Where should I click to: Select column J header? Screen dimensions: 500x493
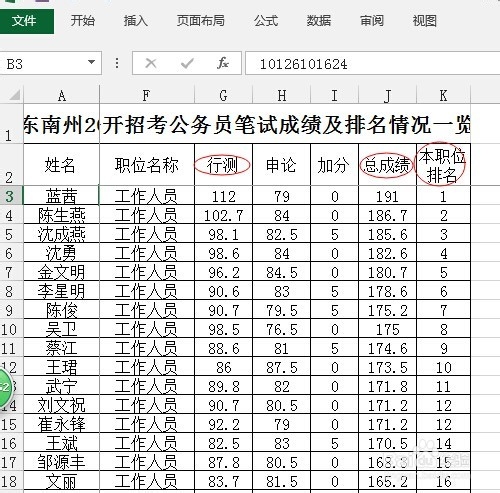[x=387, y=96]
